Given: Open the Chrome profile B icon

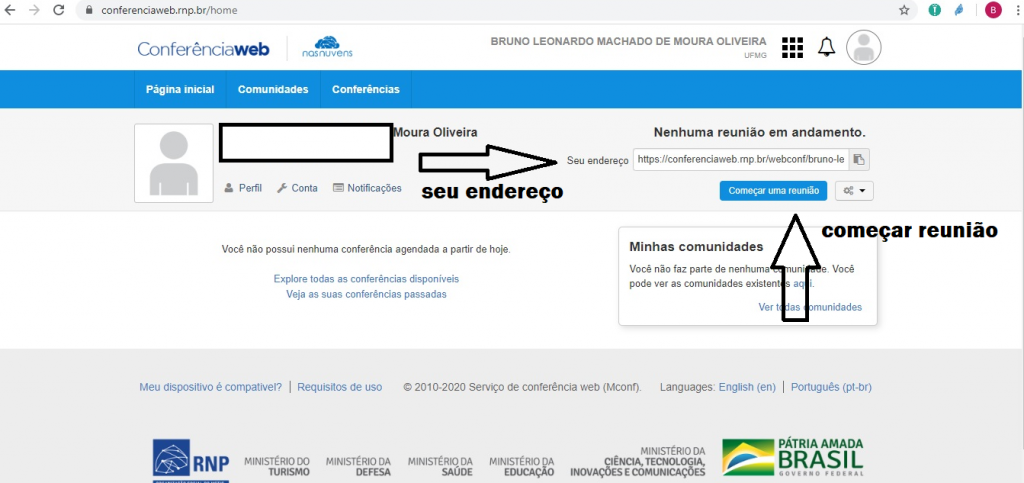Looking at the screenshot, I should click(x=993, y=10).
